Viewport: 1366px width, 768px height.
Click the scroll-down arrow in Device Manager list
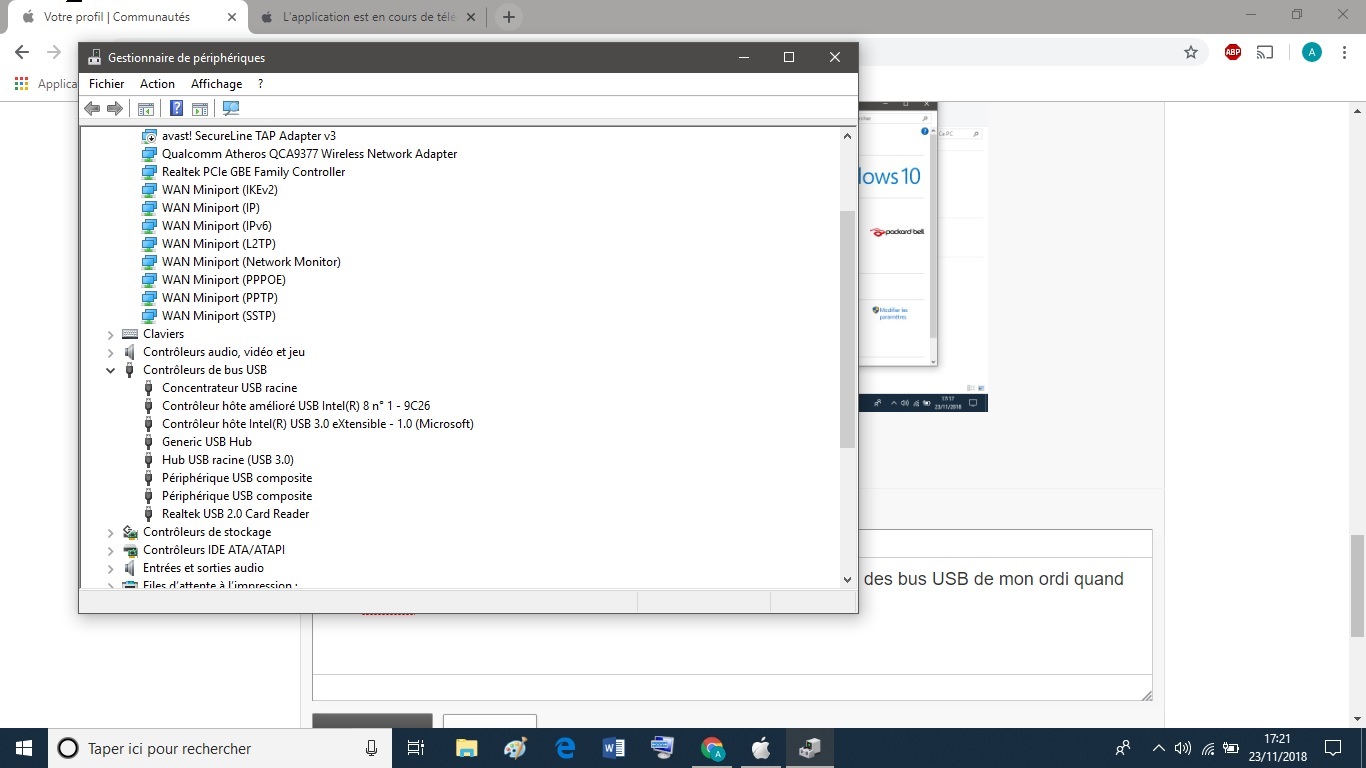coord(848,578)
